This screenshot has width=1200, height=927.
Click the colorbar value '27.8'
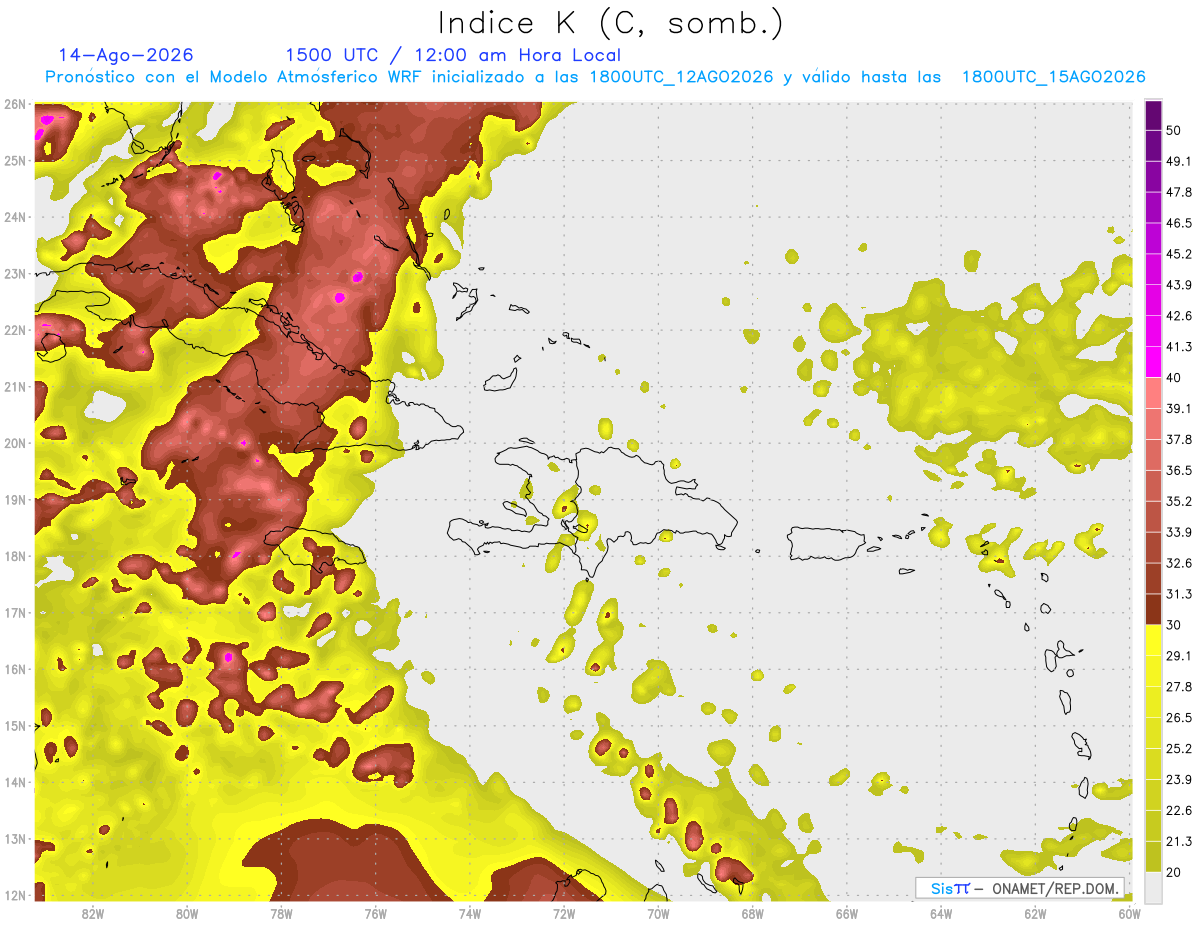pos(1179,687)
